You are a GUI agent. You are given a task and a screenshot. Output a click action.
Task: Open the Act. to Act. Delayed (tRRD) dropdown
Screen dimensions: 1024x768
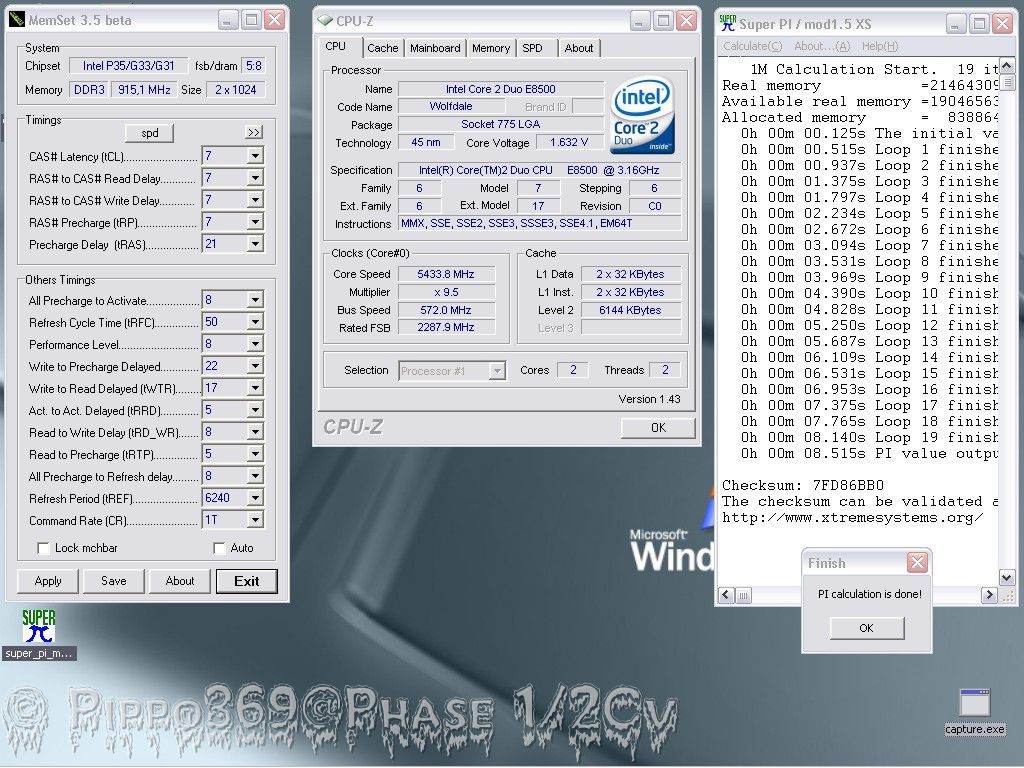[x=255, y=410]
